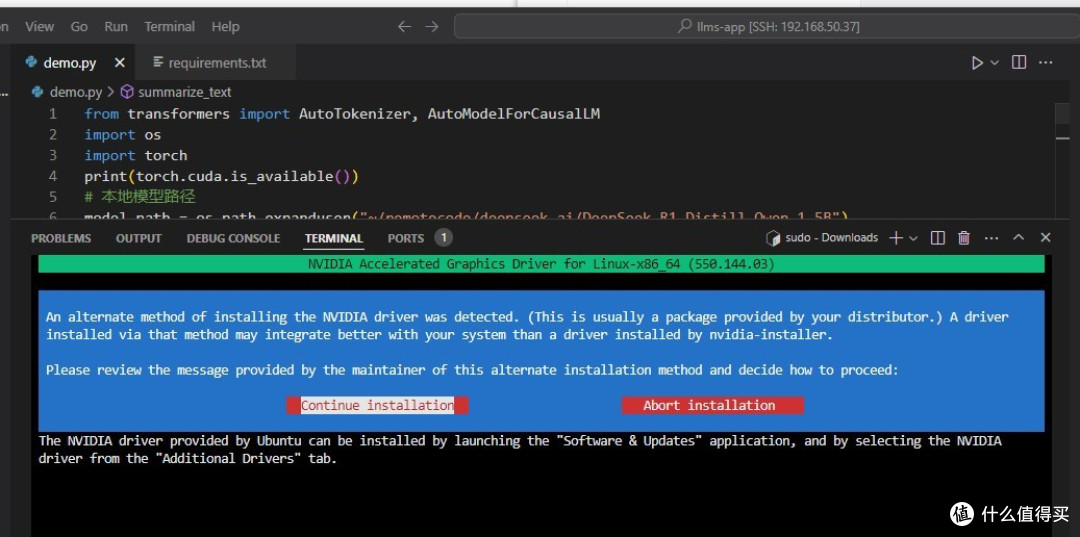Image resolution: width=1080 pixels, height=537 pixels.
Task: Go back with the left arrow
Action: (x=404, y=27)
